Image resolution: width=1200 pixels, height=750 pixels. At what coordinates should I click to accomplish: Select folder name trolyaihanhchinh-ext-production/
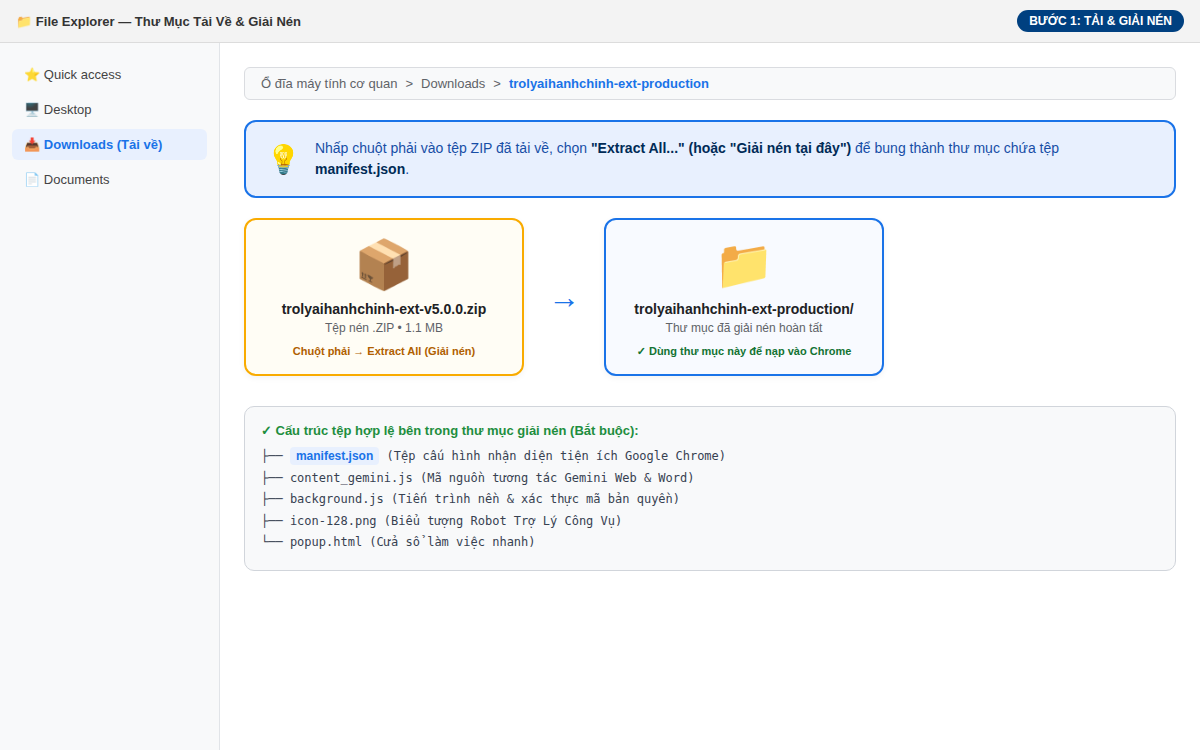click(x=744, y=309)
